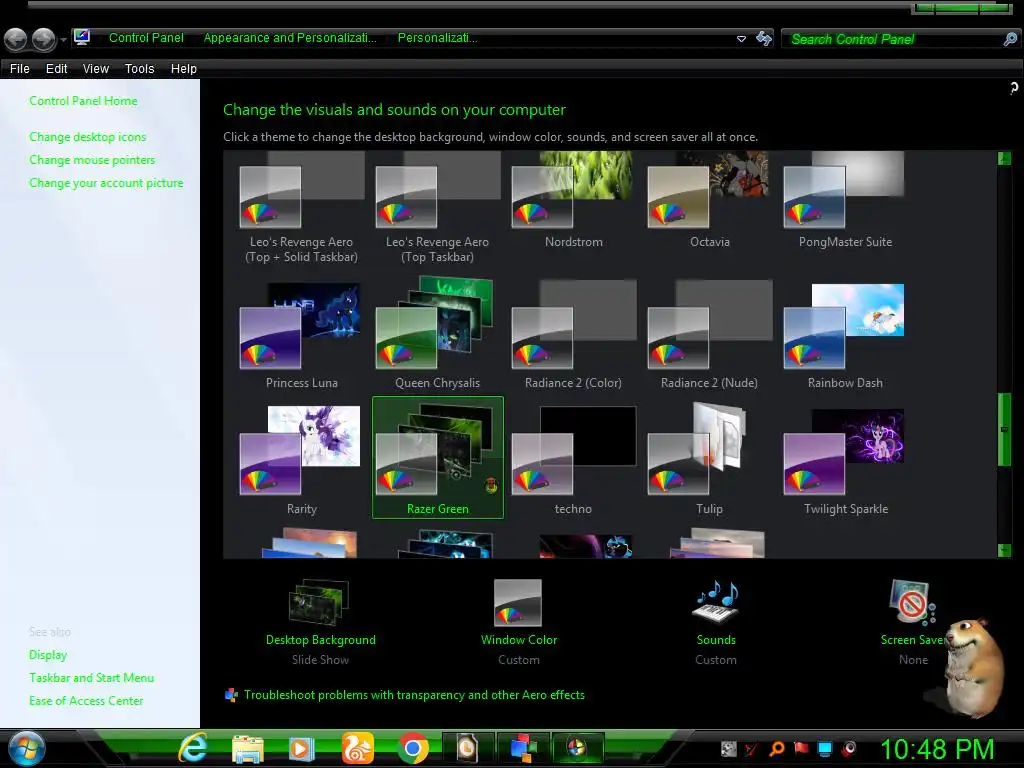This screenshot has height=768, width=1024.
Task: Apply the techno theme
Action: click(x=573, y=460)
